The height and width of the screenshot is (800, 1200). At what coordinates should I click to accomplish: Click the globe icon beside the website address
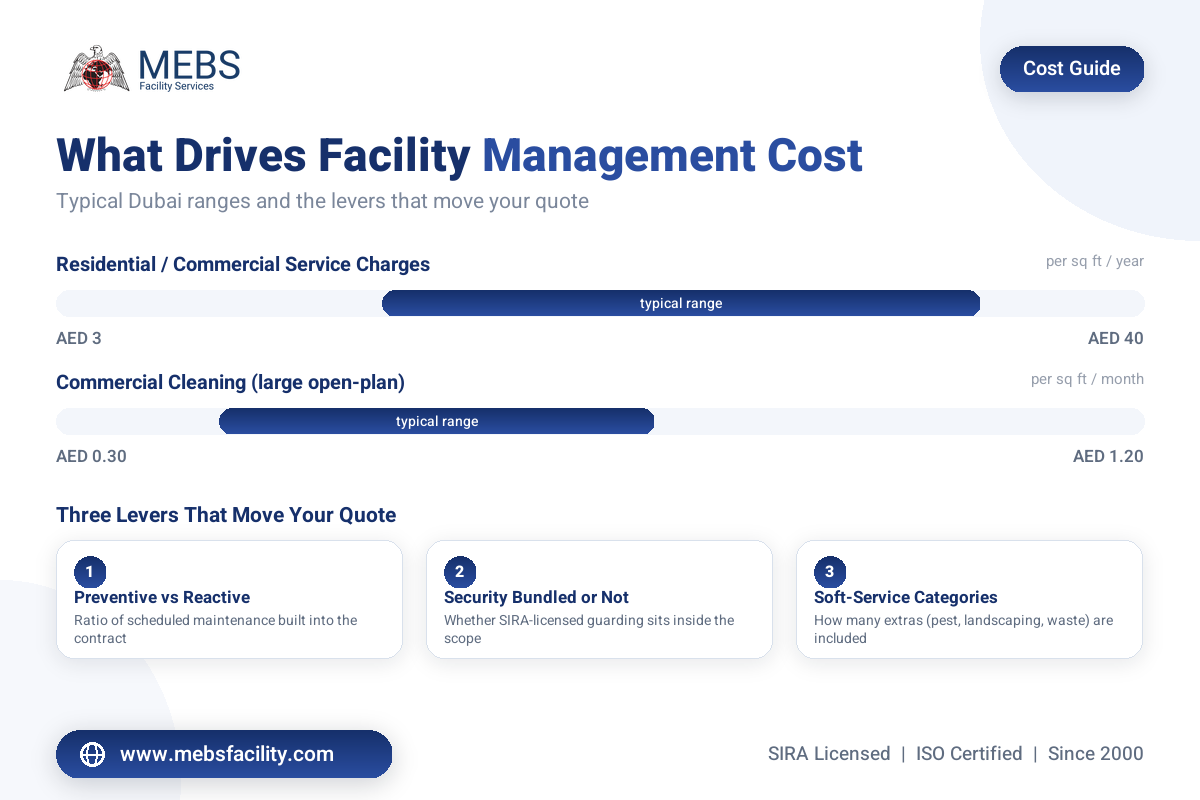pos(92,754)
